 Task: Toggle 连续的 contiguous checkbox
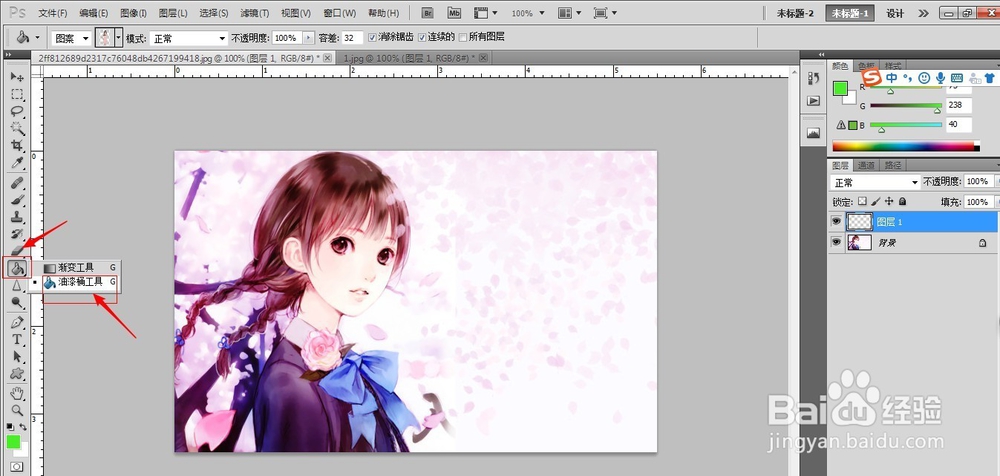pyautogui.click(x=422, y=38)
